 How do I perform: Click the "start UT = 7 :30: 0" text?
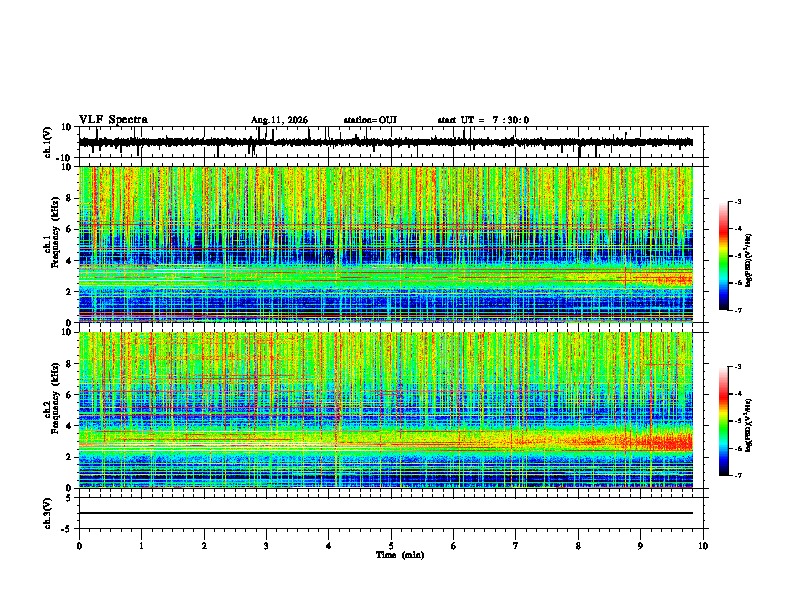pos(483,120)
